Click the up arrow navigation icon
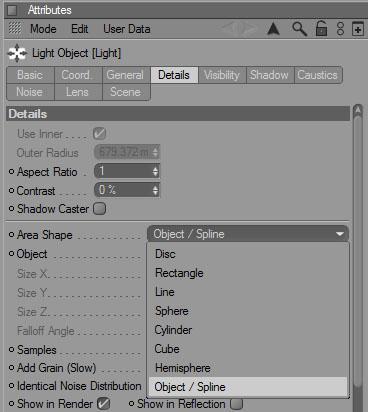 pyautogui.click(x=273, y=29)
